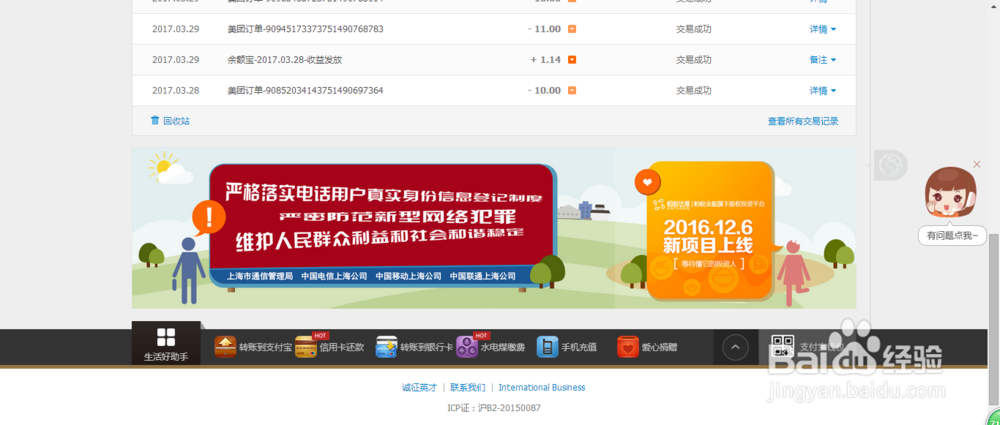Viewport: 1000px width, 425px height.
Task: Click the 信用卡还款 card icon
Action: (306, 347)
